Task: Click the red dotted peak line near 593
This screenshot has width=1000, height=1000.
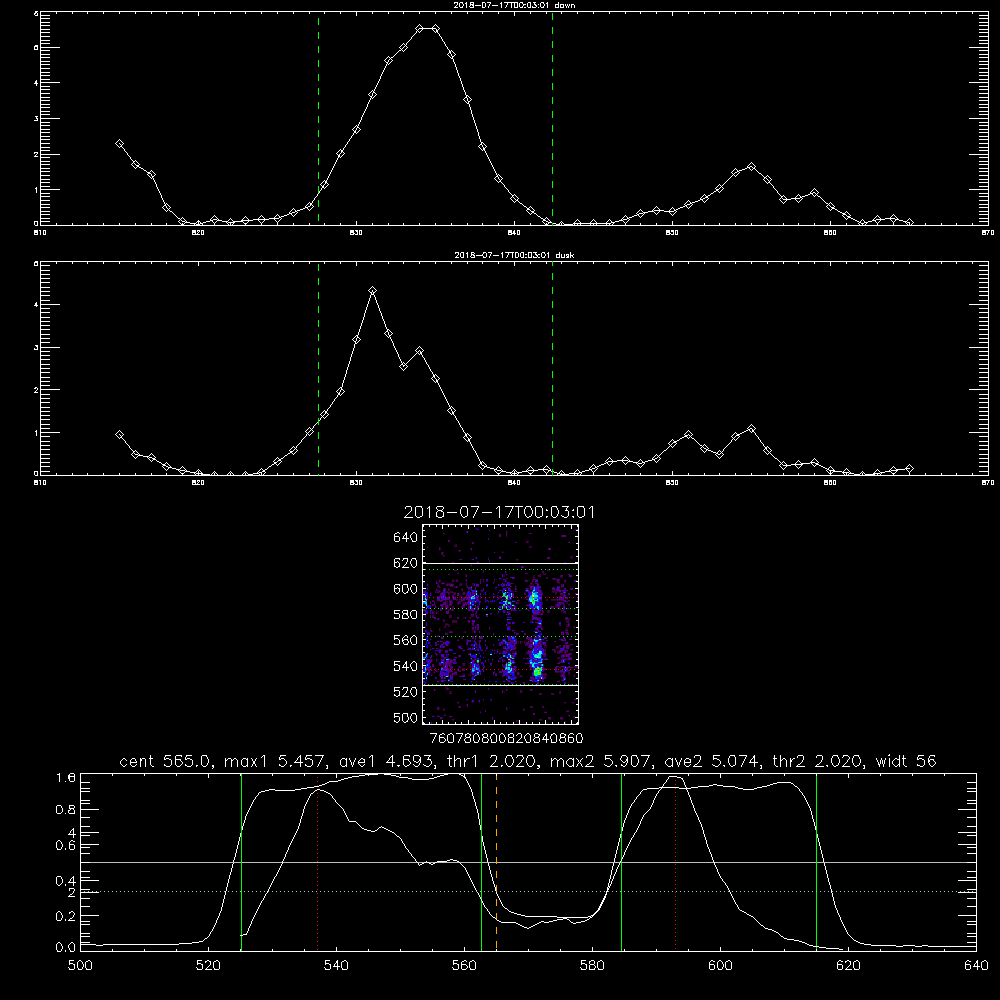Action: point(675,862)
